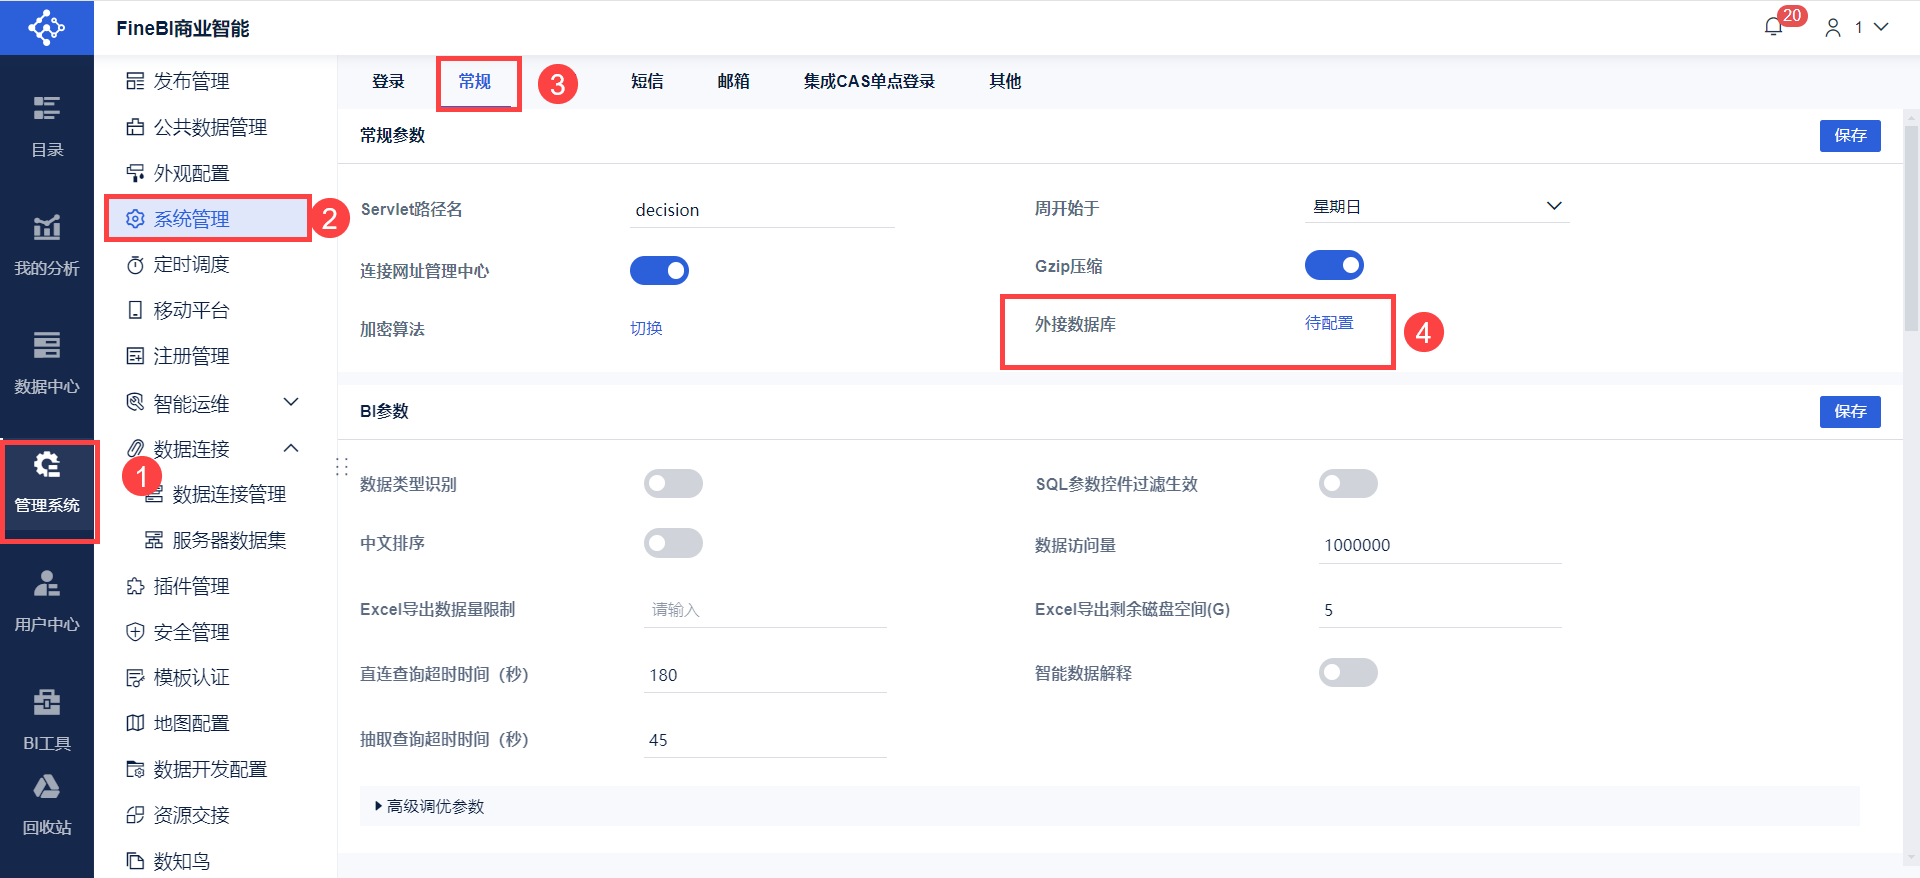
Task: Turn off the Gzip压缩 toggle
Action: (x=1334, y=265)
